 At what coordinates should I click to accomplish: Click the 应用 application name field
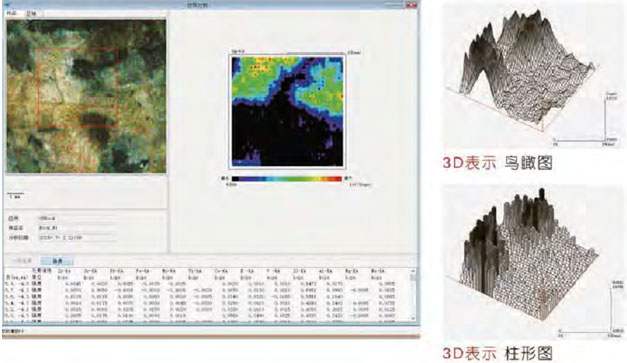click(78, 218)
